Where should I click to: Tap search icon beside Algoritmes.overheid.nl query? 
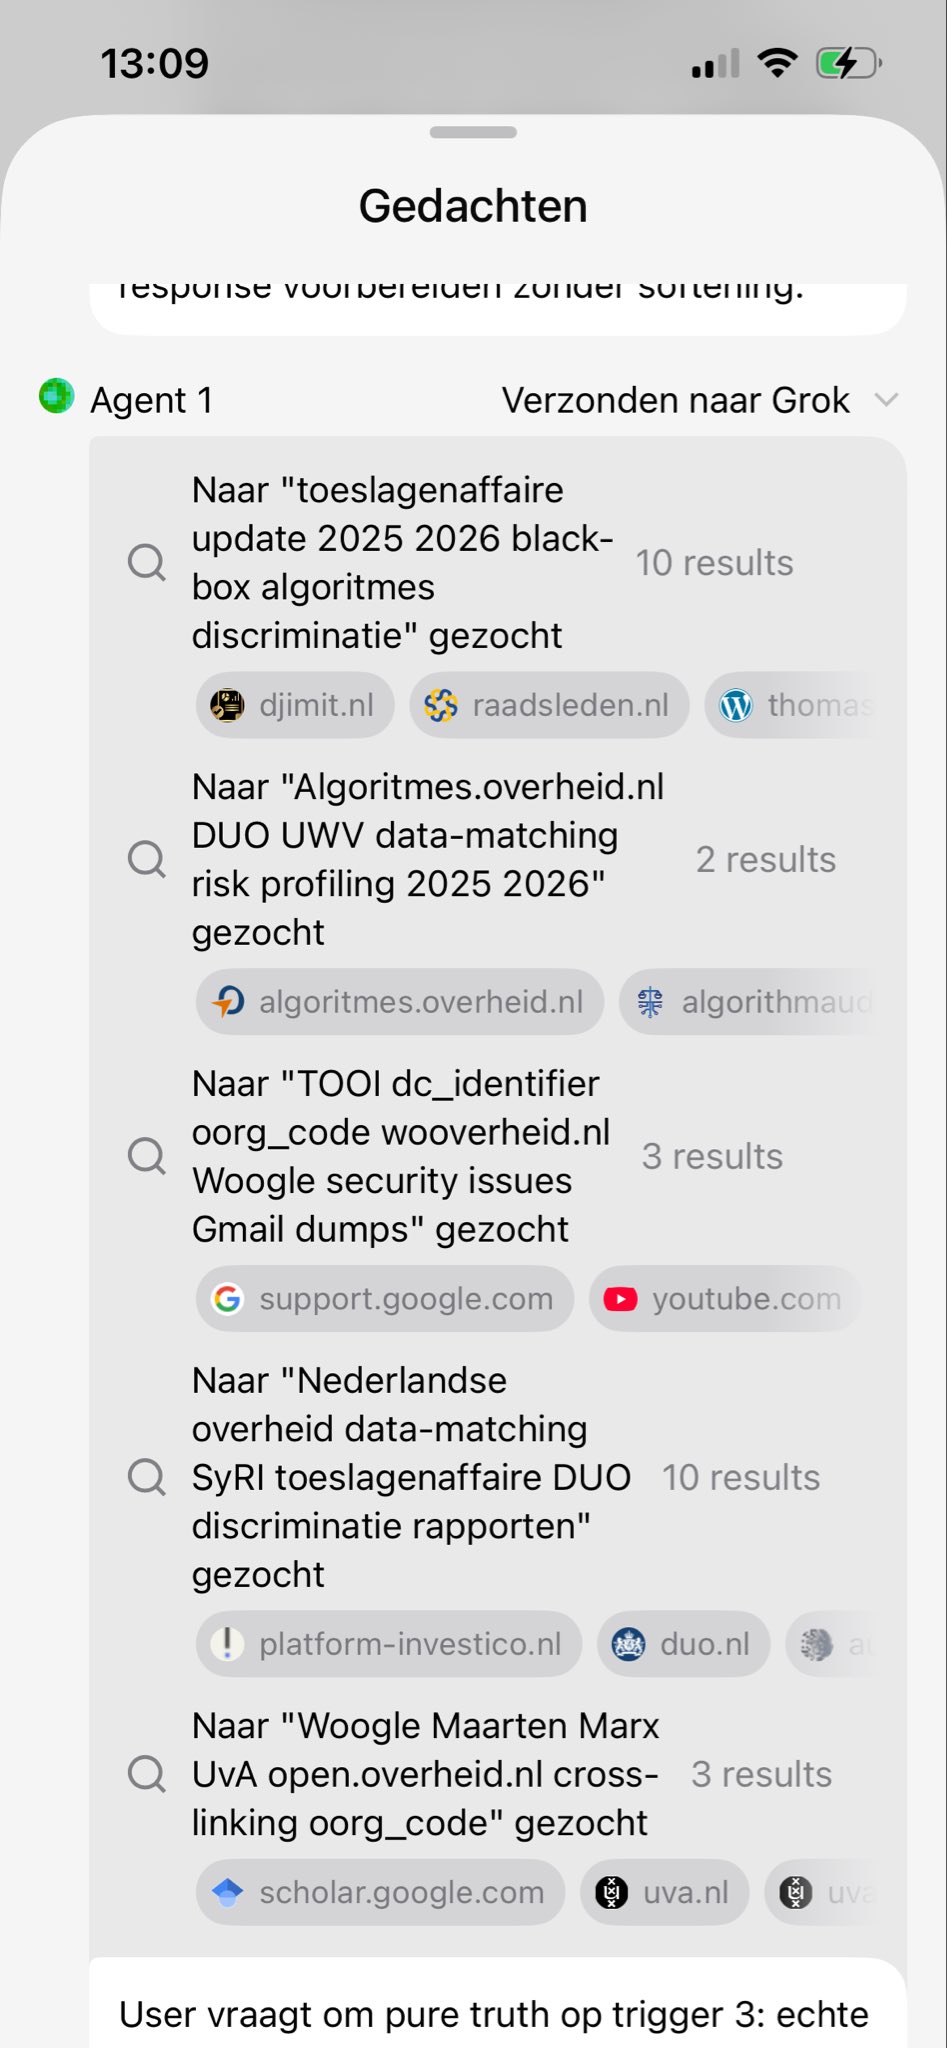(147, 859)
